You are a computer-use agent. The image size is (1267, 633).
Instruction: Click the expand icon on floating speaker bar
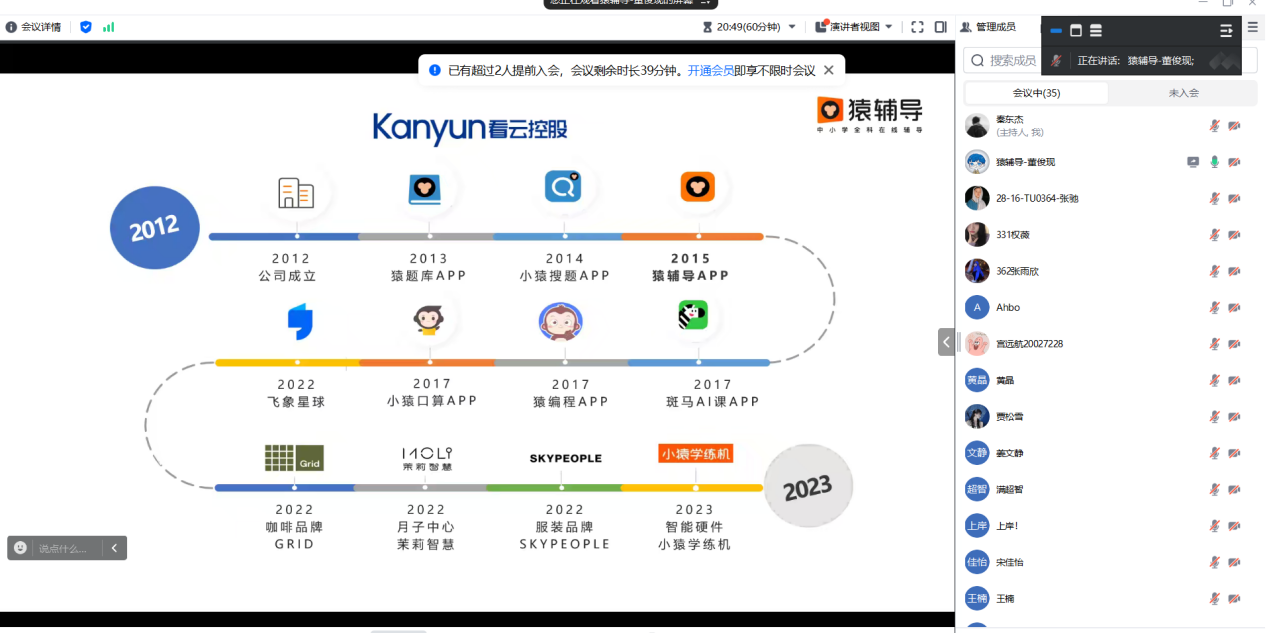tap(1226, 31)
